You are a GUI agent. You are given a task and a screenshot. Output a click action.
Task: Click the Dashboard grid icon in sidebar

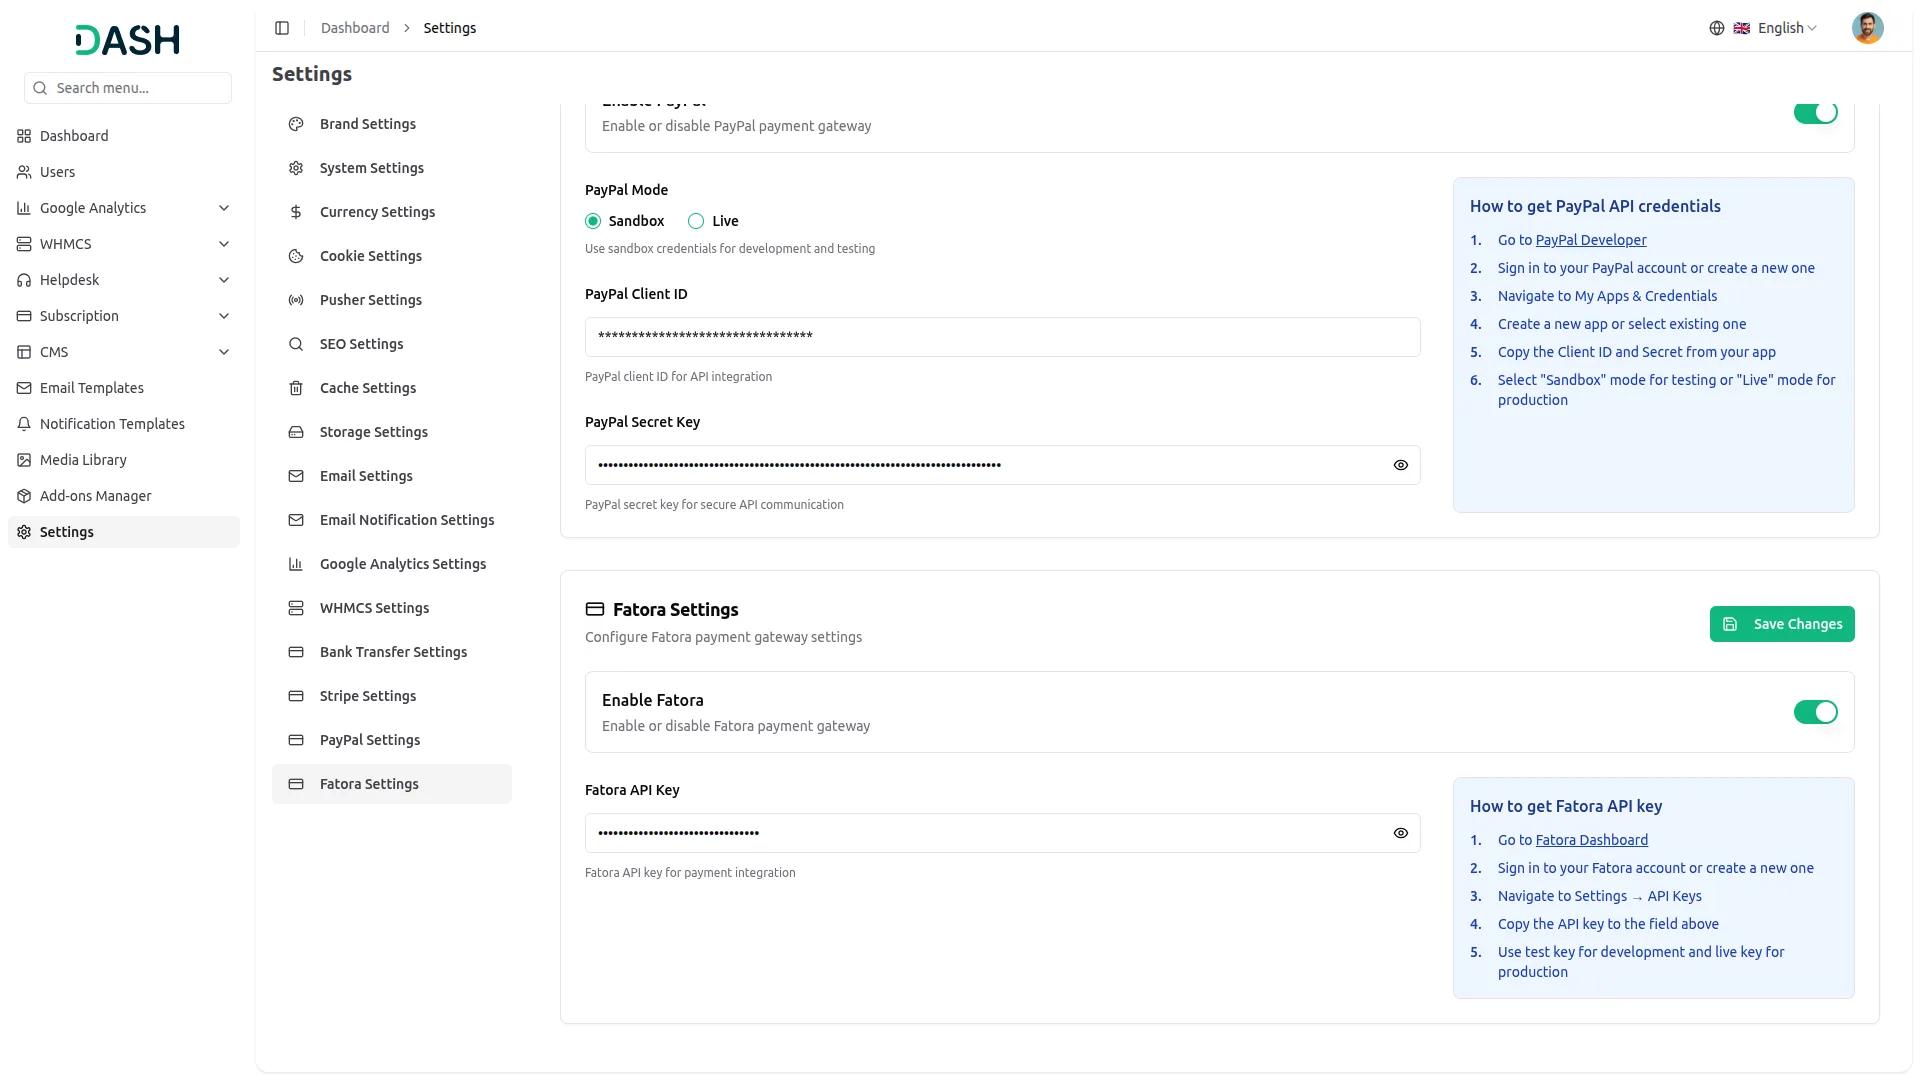(24, 136)
